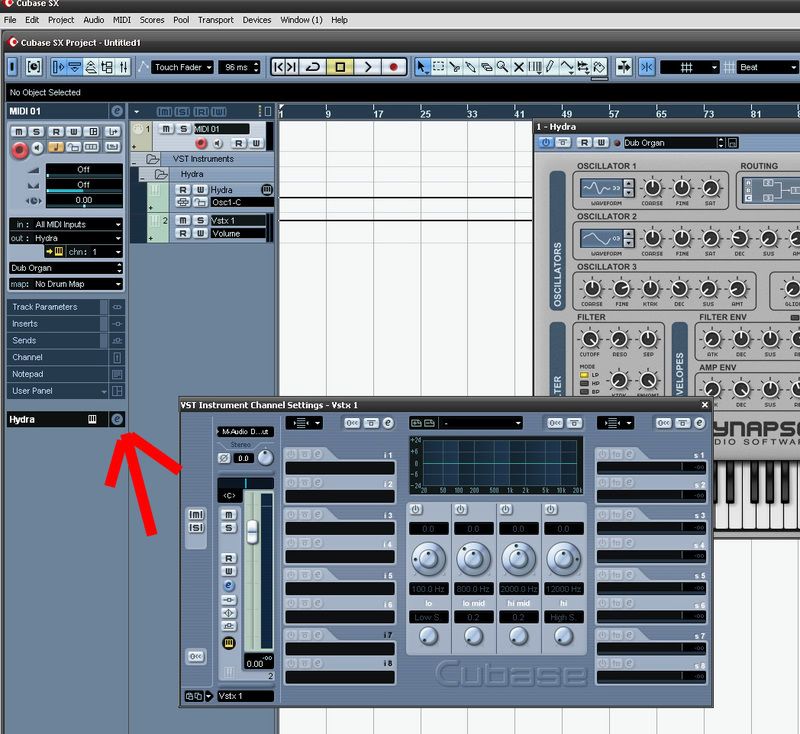
Task: Click the Oscillator 1 Coarse knob in Hydra
Action: 652,188
